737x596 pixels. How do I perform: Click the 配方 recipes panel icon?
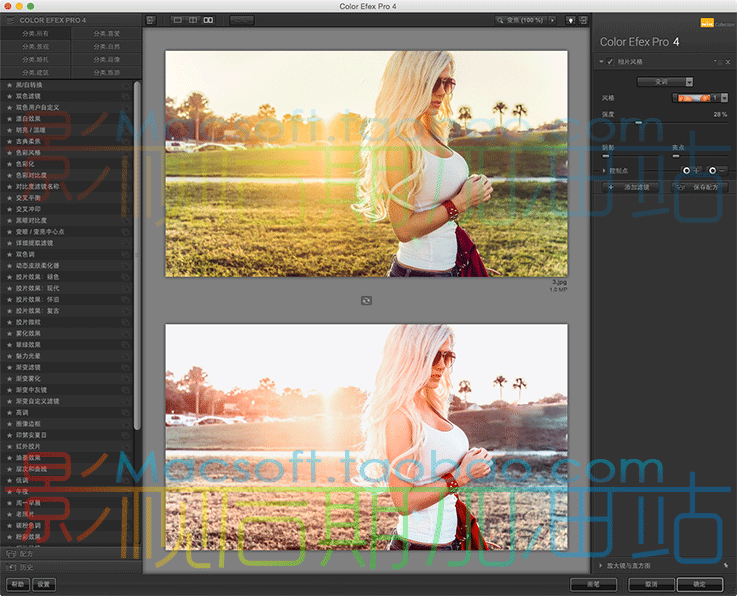pyautogui.click(x=11, y=554)
